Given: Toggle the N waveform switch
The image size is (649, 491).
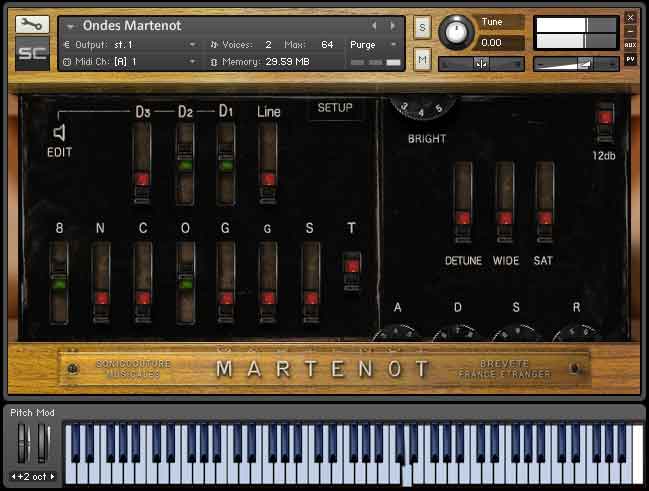Looking at the screenshot, I should click(x=101, y=282).
